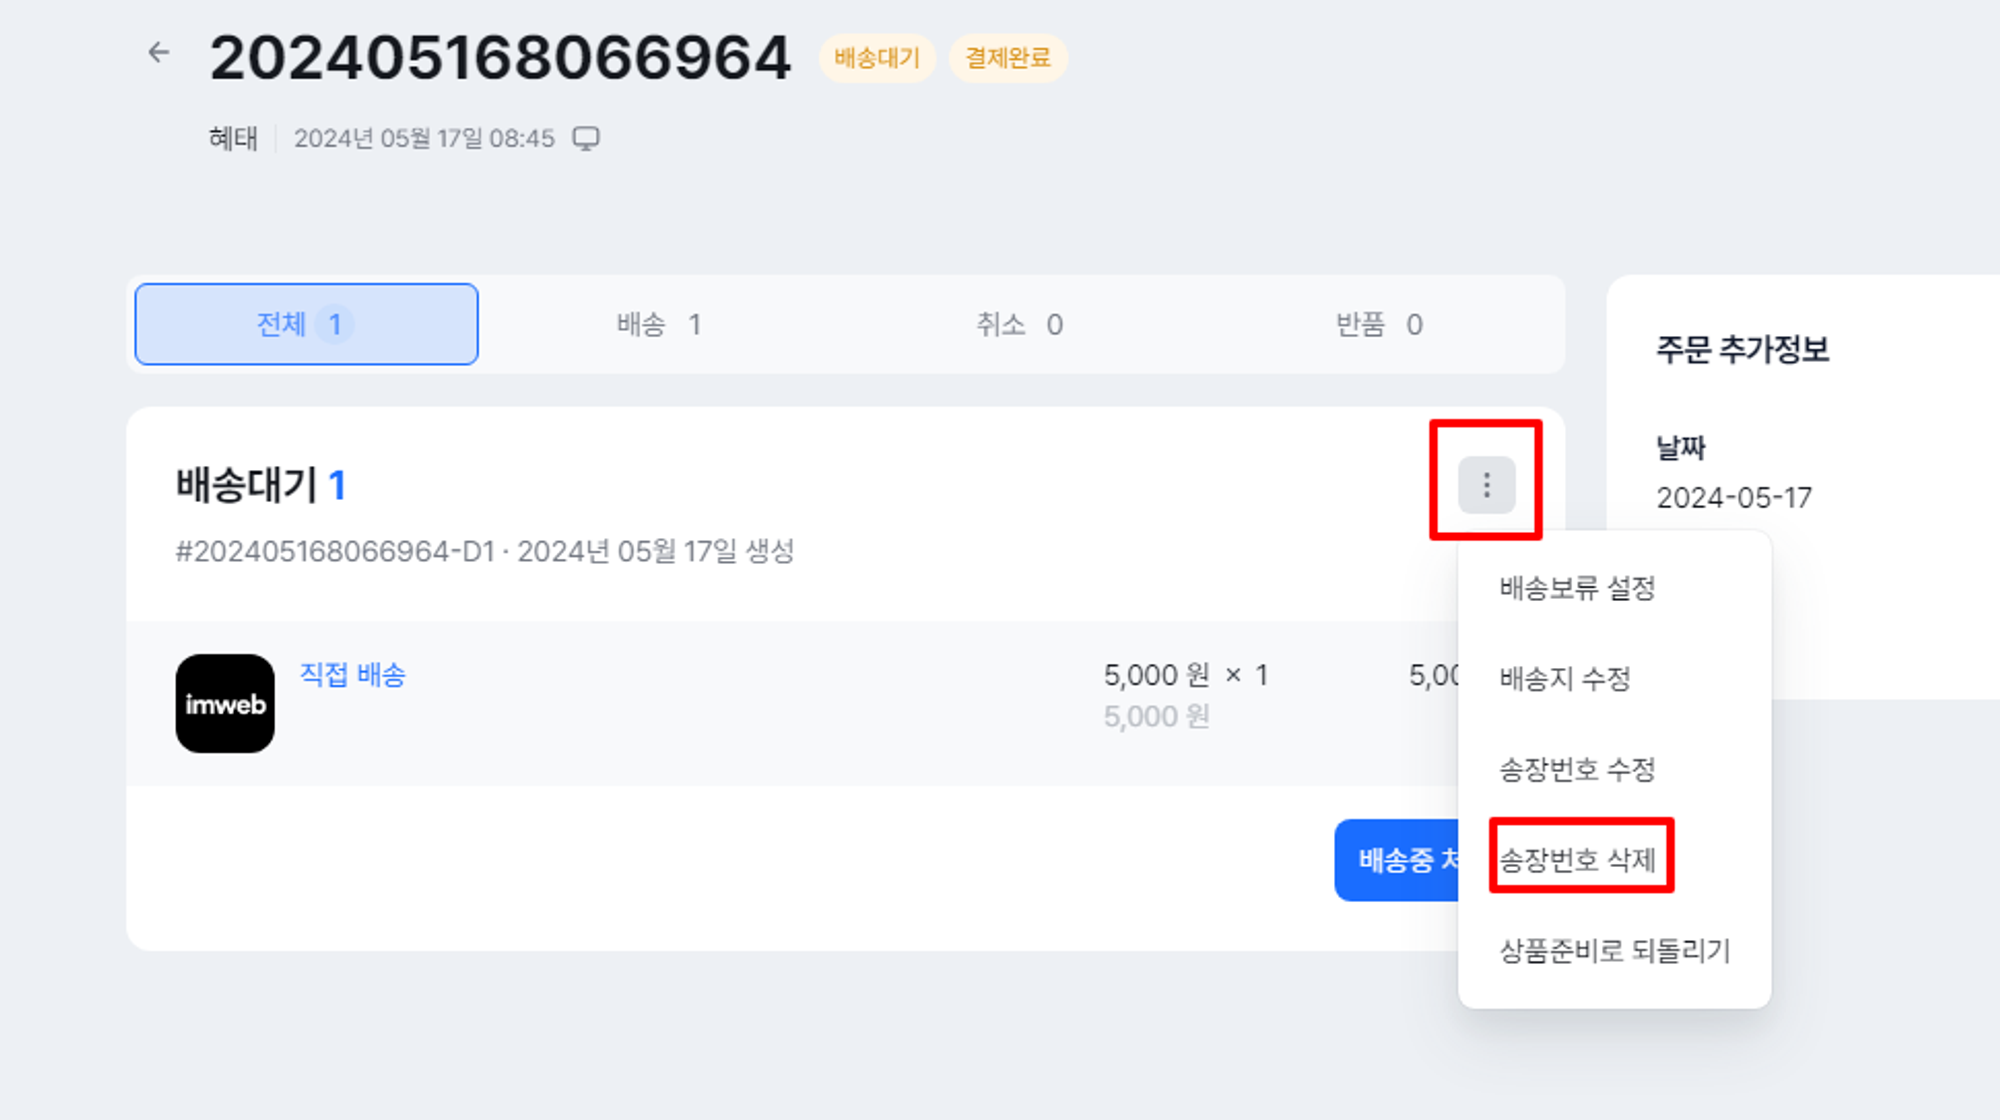Click the 배송대기 status badge
Screen dimensions: 2000x1120
[877, 58]
